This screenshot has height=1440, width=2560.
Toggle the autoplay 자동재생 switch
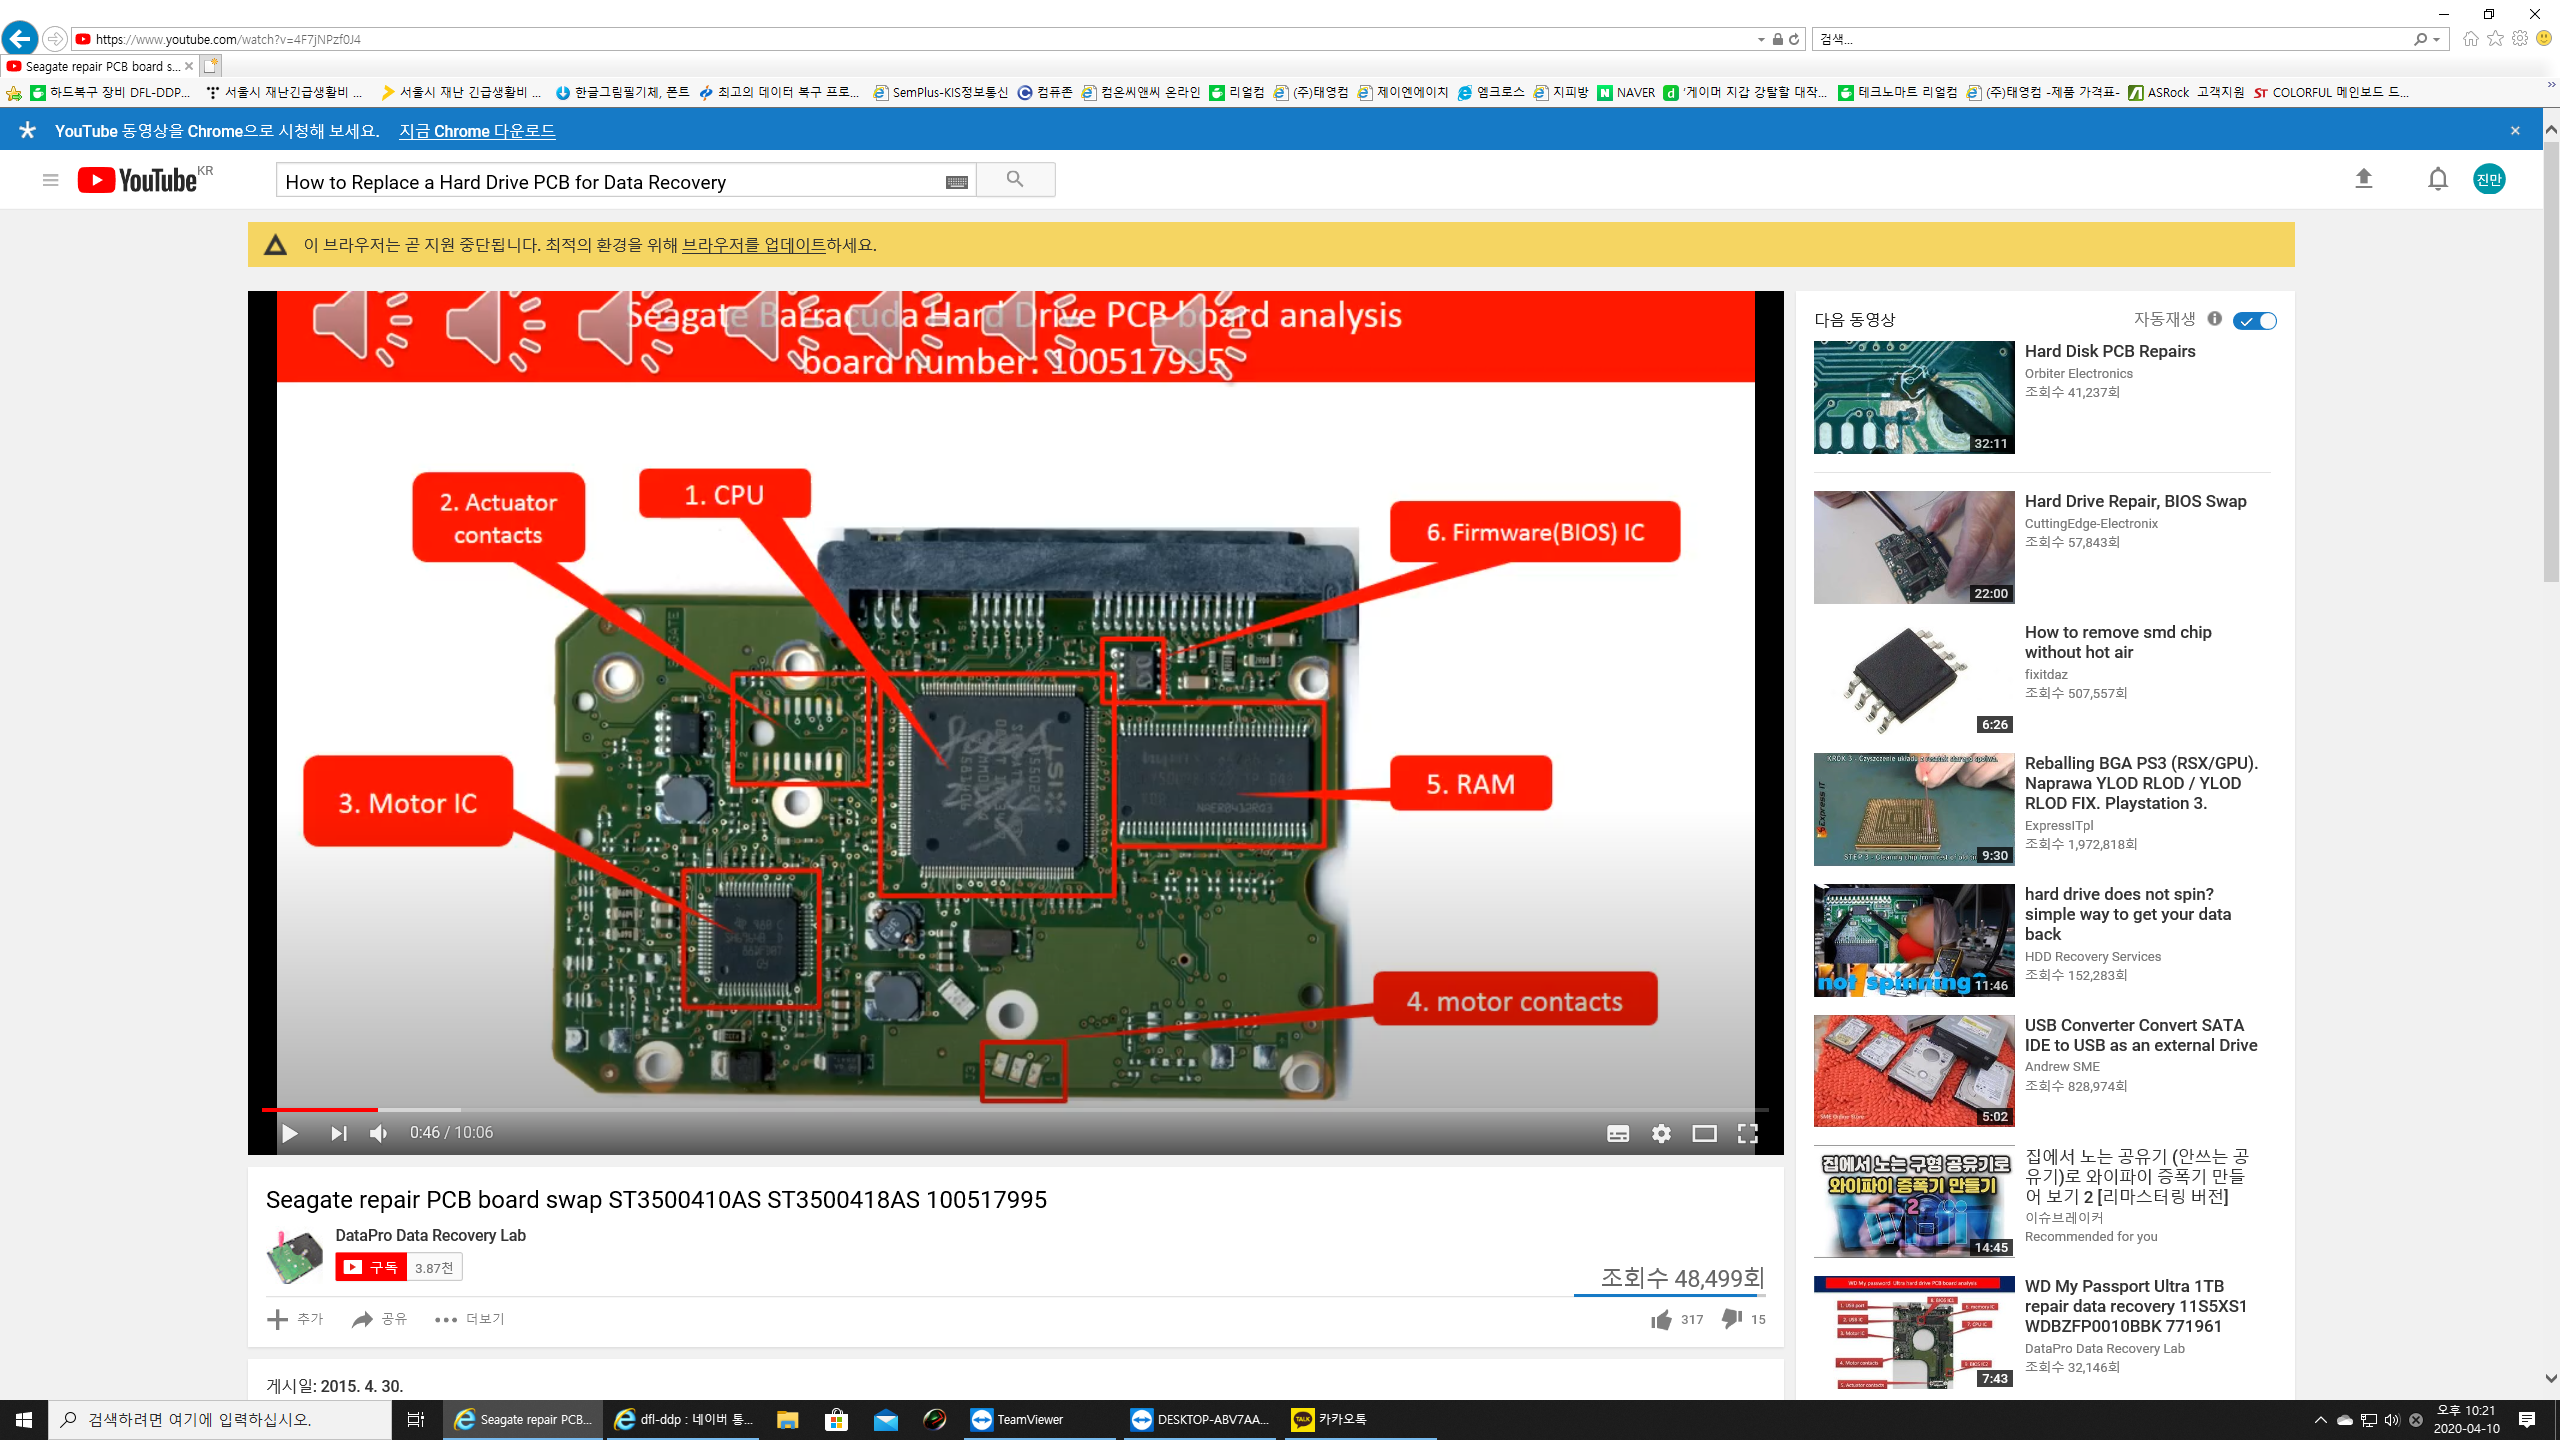tap(2256, 320)
